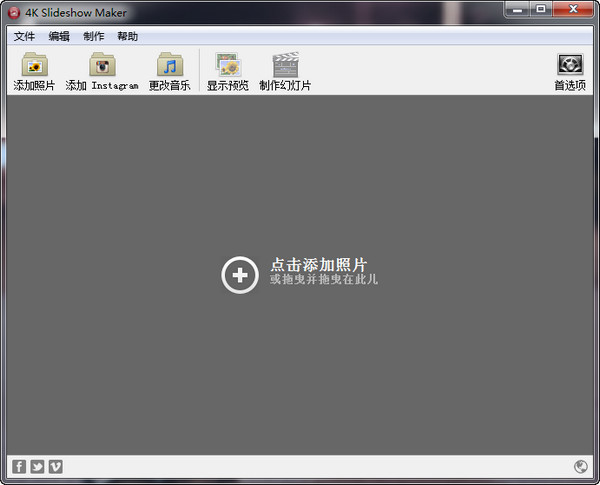The image size is (600, 485).
Task: Open the 文件 (File) menu
Action: coord(24,36)
